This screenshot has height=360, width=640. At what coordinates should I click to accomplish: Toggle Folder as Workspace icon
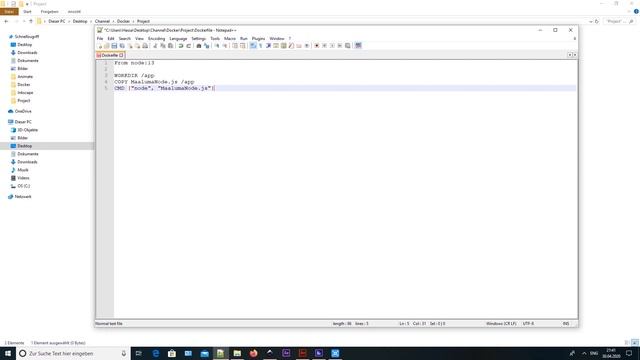(299, 46)
